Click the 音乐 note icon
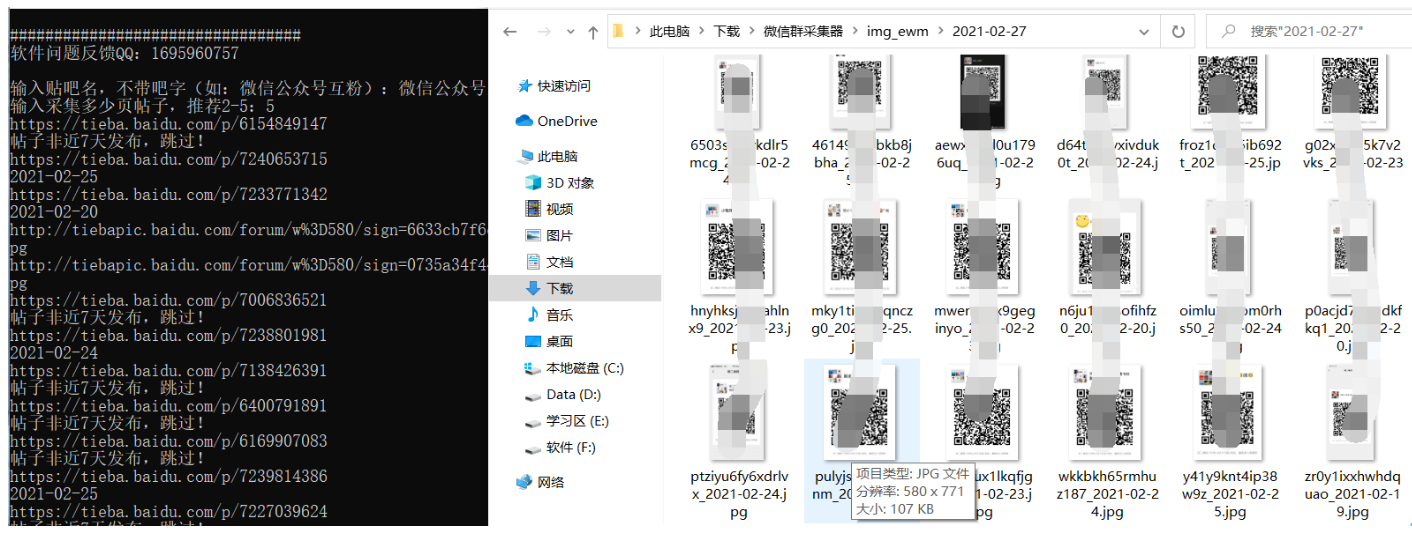The height and width of the screenshot is (536, 1412). click(x=533, y=315)
